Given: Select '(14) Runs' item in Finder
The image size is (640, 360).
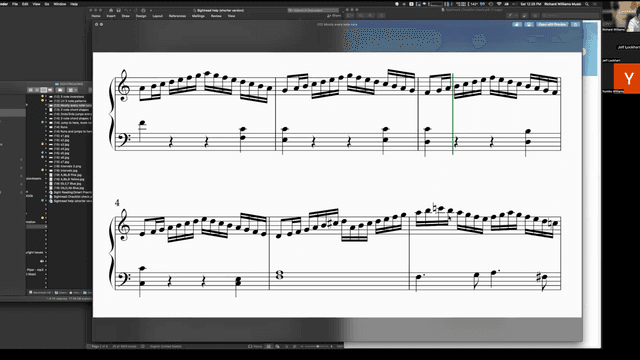Looking at the screenshot, I should 61,127.
